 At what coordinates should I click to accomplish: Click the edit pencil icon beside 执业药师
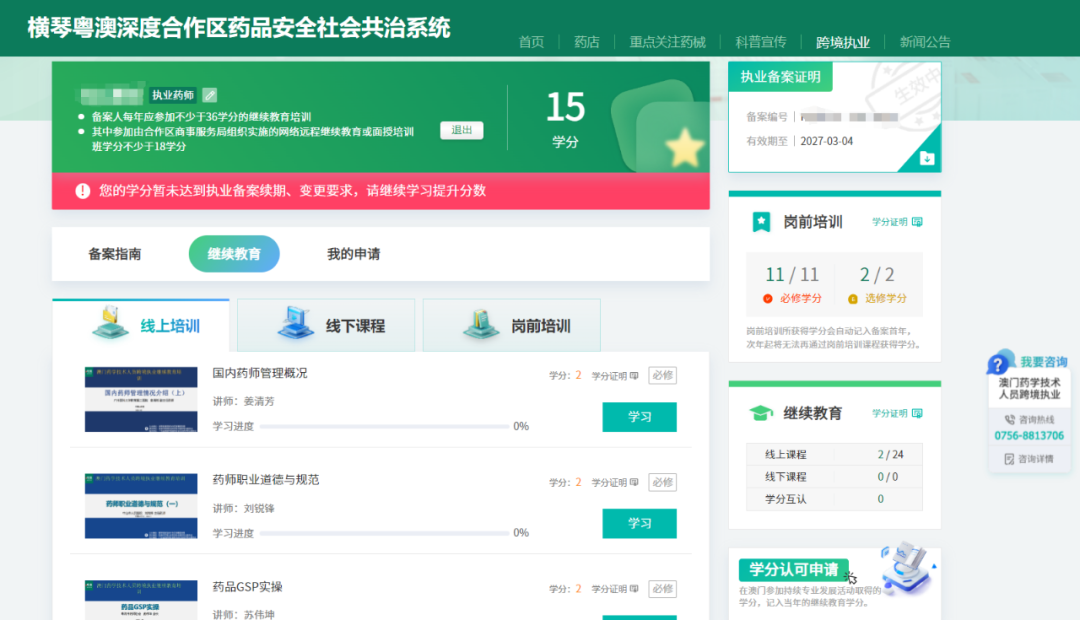209,95
